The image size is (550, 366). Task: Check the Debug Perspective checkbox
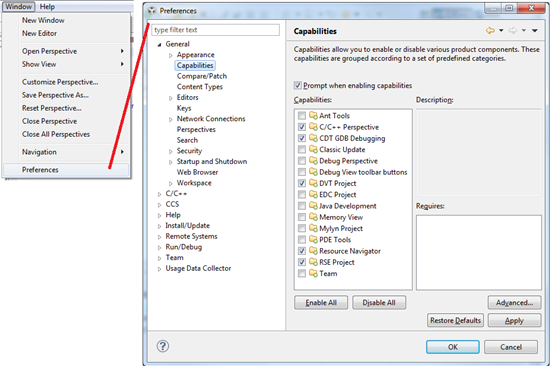click(x=302, y=161)
